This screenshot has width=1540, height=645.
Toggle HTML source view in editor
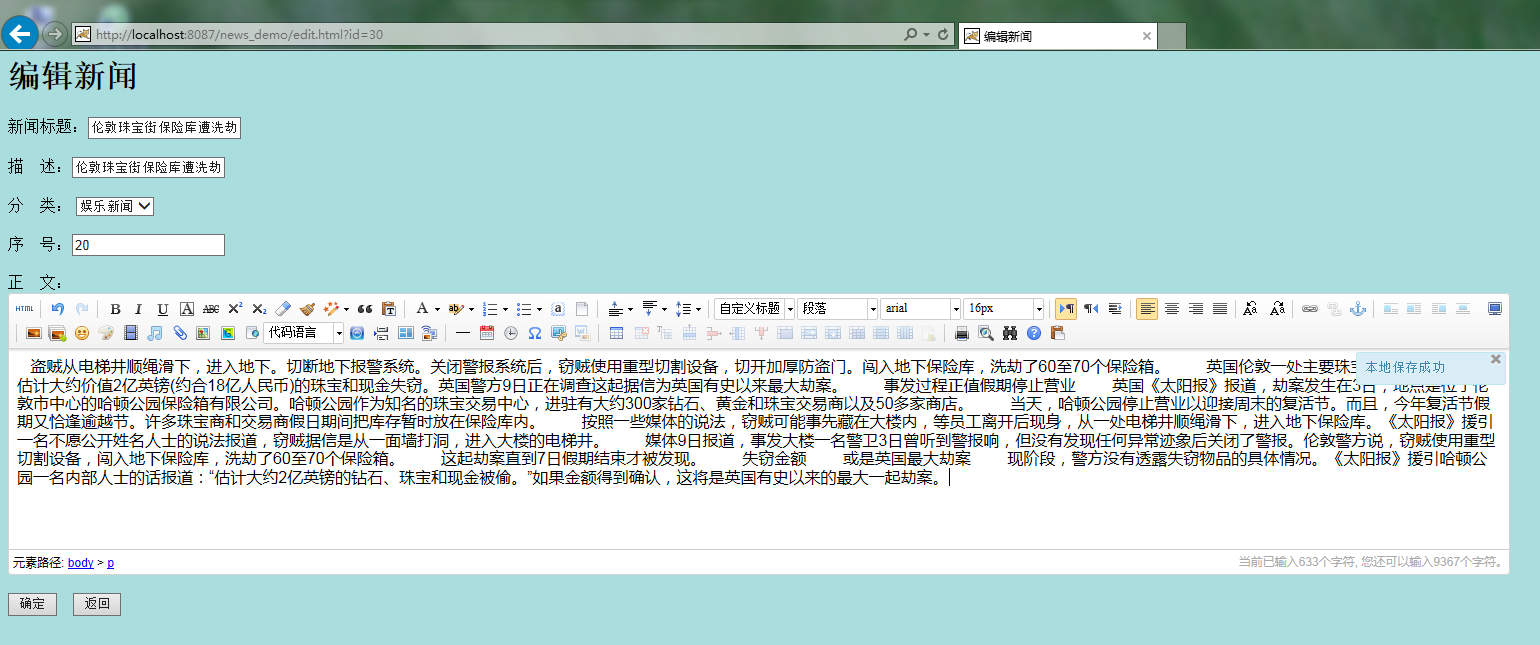[x=24, y=309]
